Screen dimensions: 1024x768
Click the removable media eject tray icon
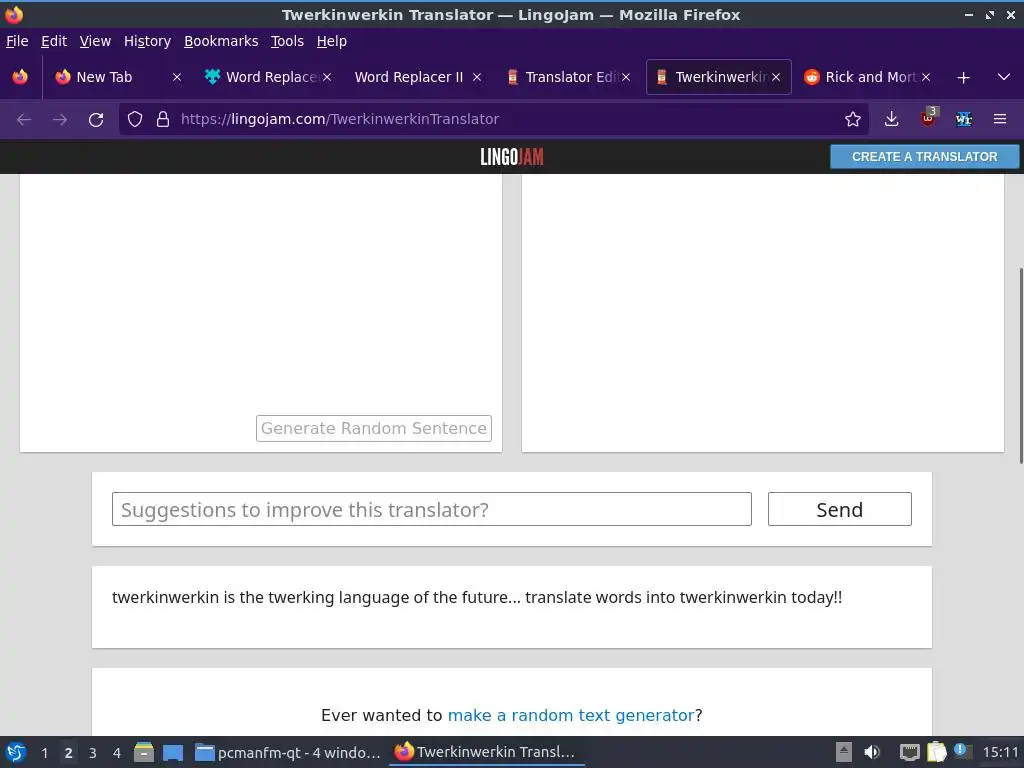point(844,752)
